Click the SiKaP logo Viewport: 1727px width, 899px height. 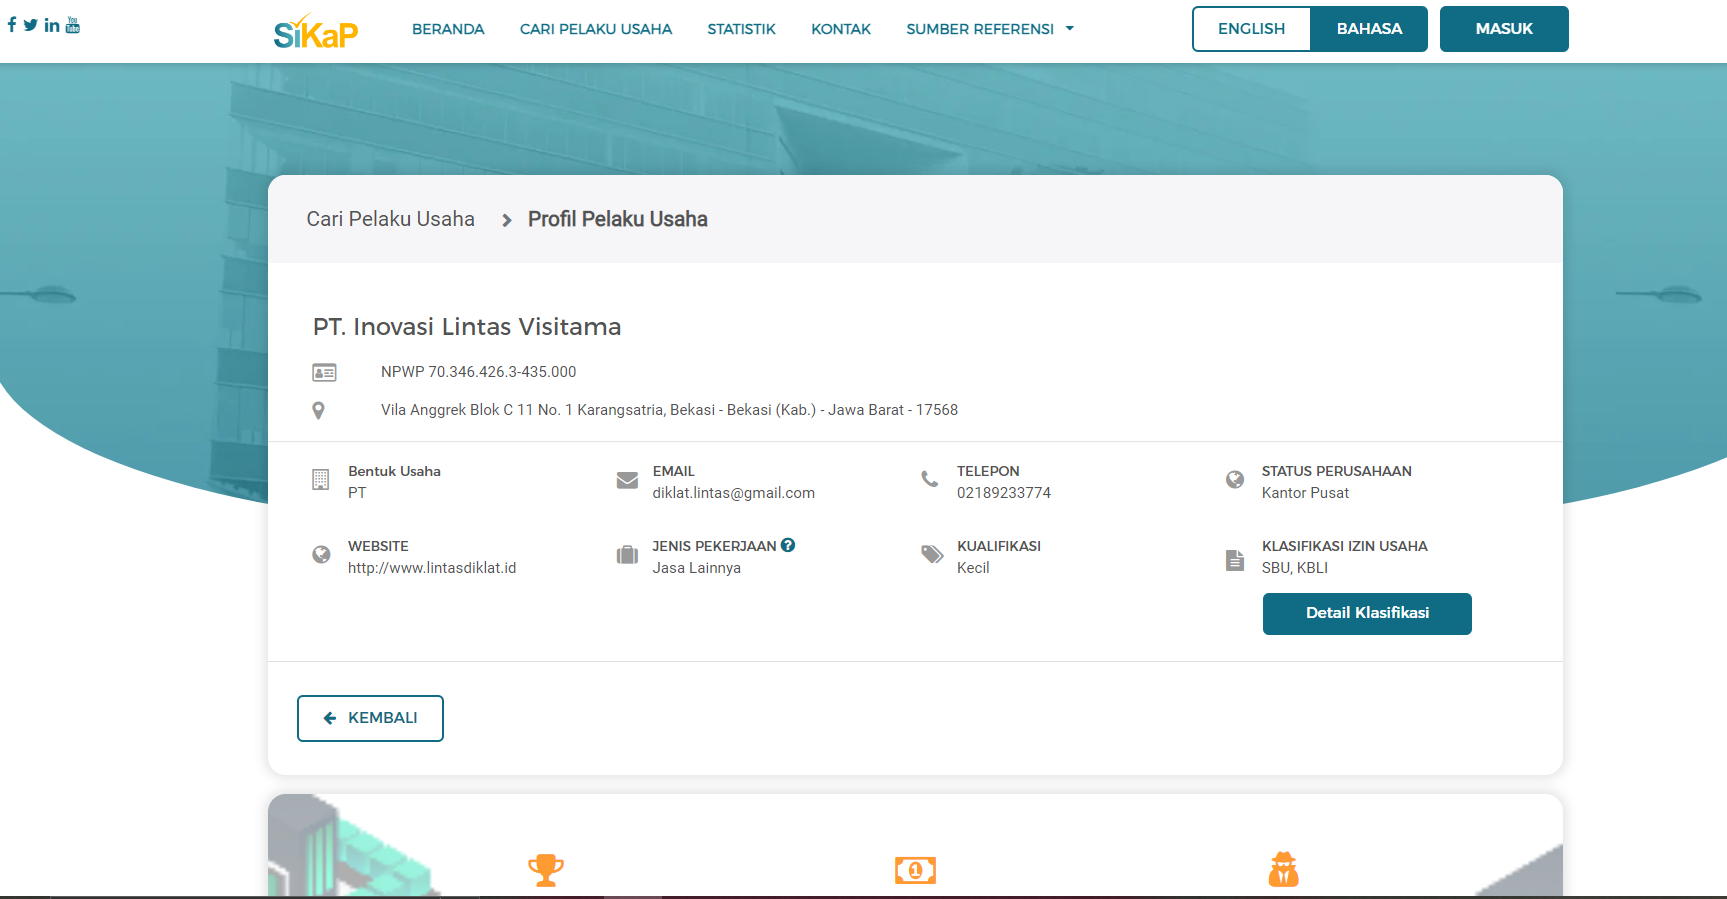(x=316, y=31)
